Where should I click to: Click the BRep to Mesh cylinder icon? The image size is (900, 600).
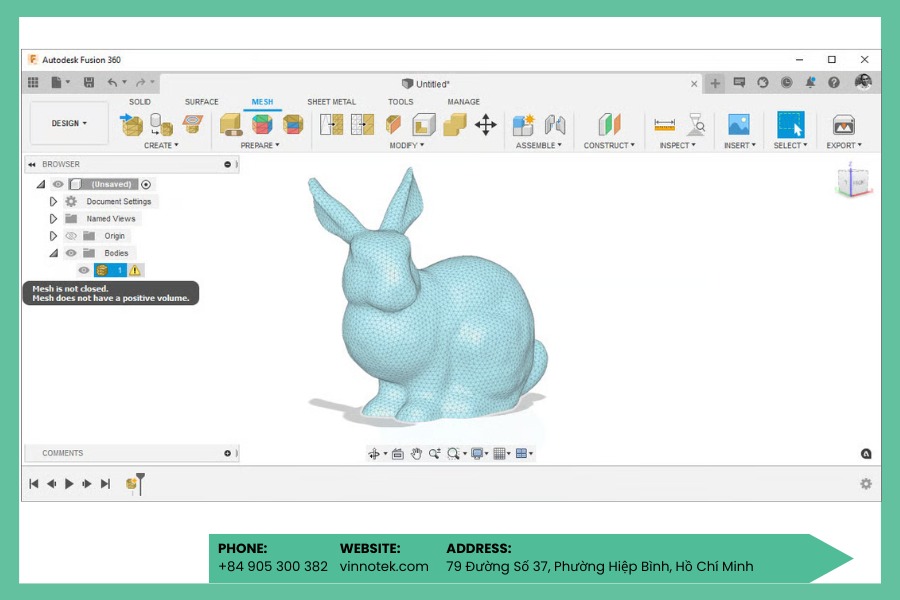tap(161, 125)
